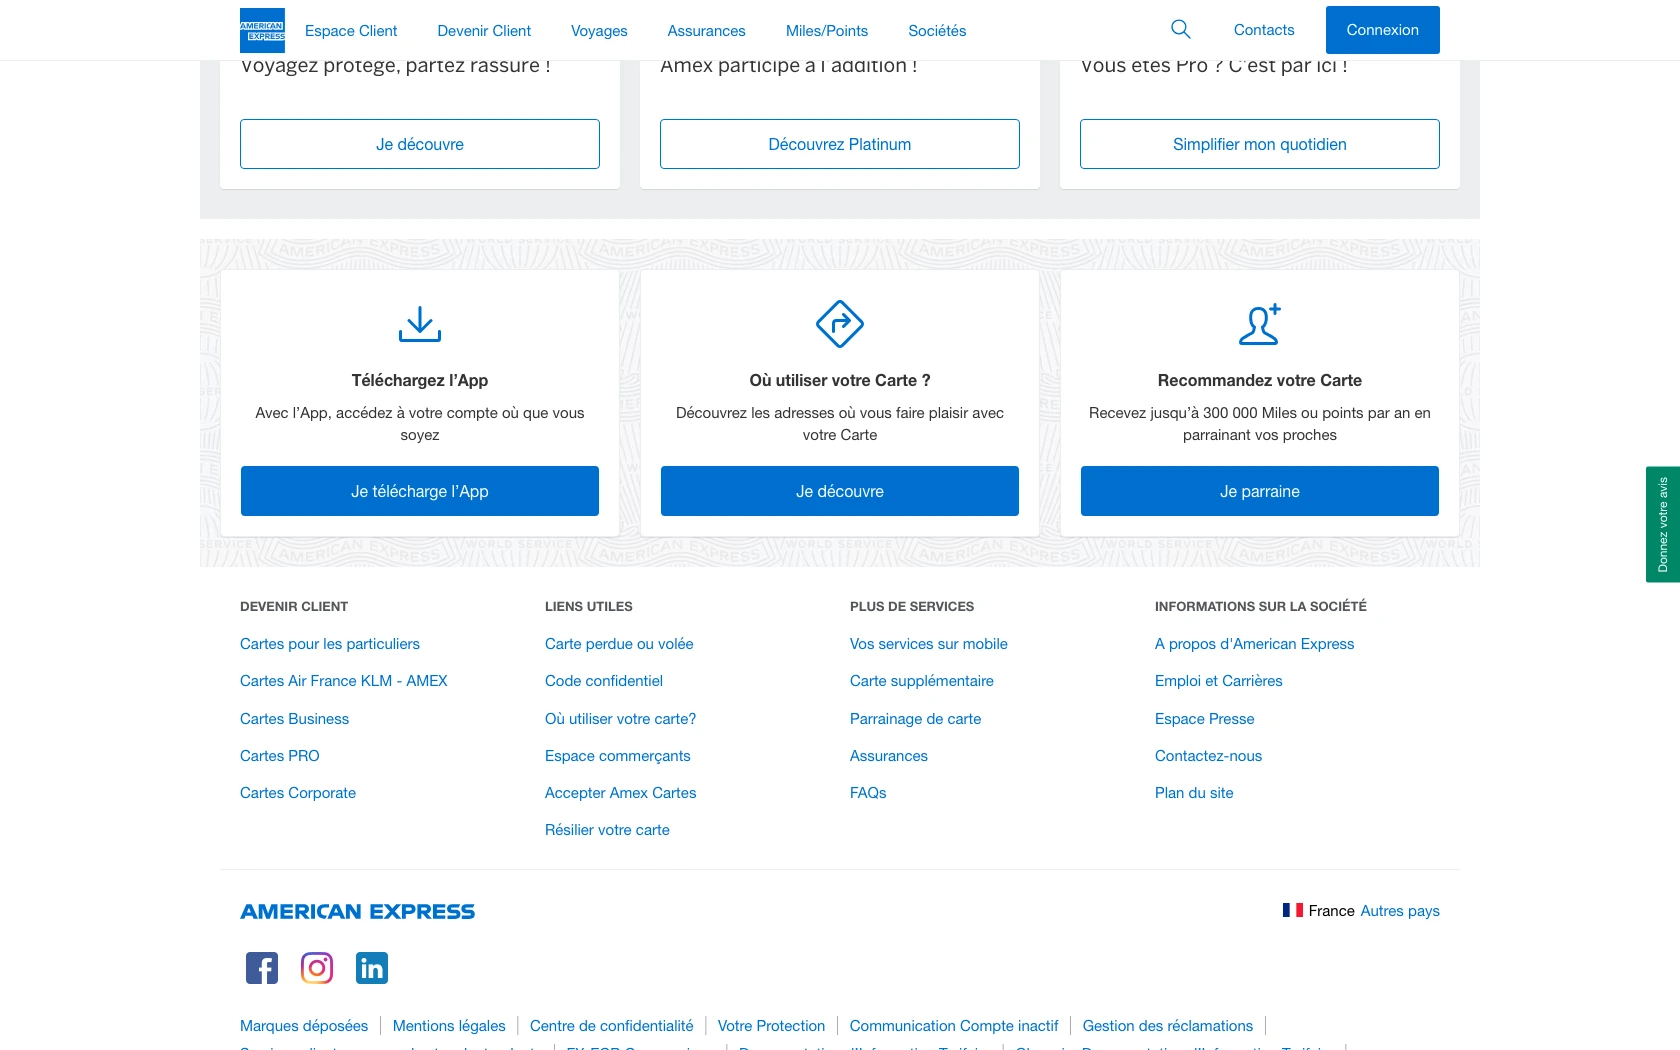Open Votre Protection link
Image resolution: width=1680 pixels, height=1050 pixels.
(x=771, y=1026)
